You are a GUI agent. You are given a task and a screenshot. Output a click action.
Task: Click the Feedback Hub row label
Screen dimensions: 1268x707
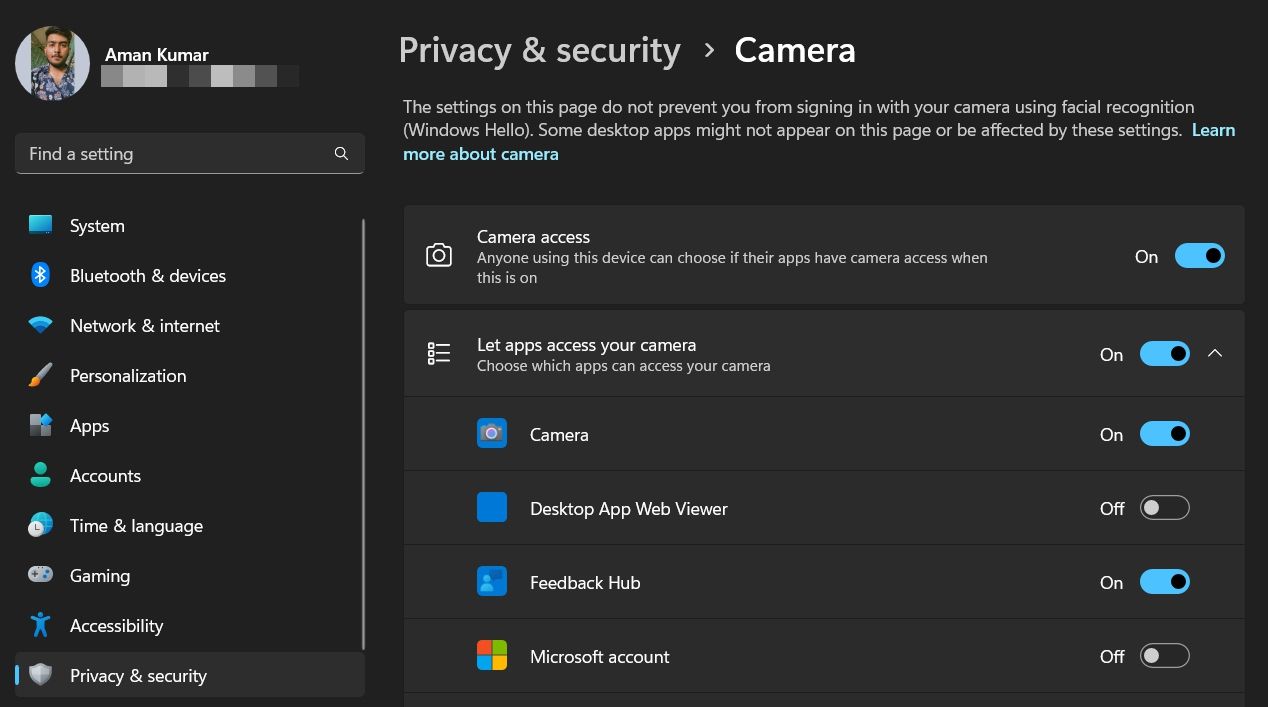(x=585, y=582)
